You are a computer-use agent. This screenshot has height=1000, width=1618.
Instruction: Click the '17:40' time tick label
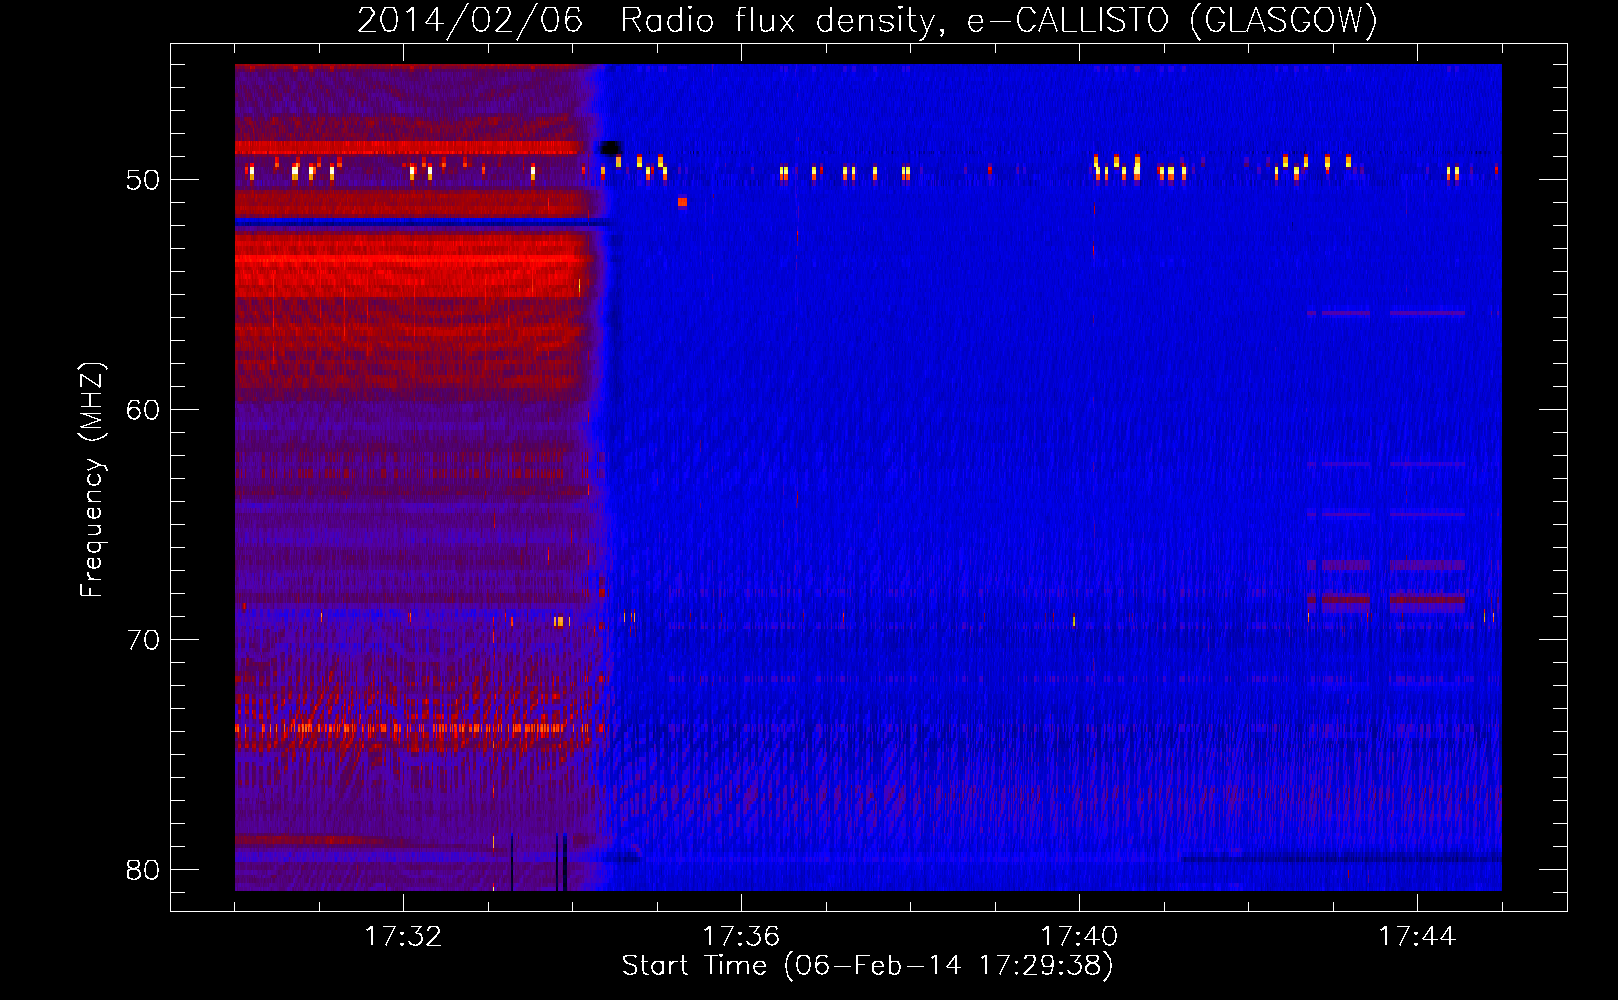1079,936
